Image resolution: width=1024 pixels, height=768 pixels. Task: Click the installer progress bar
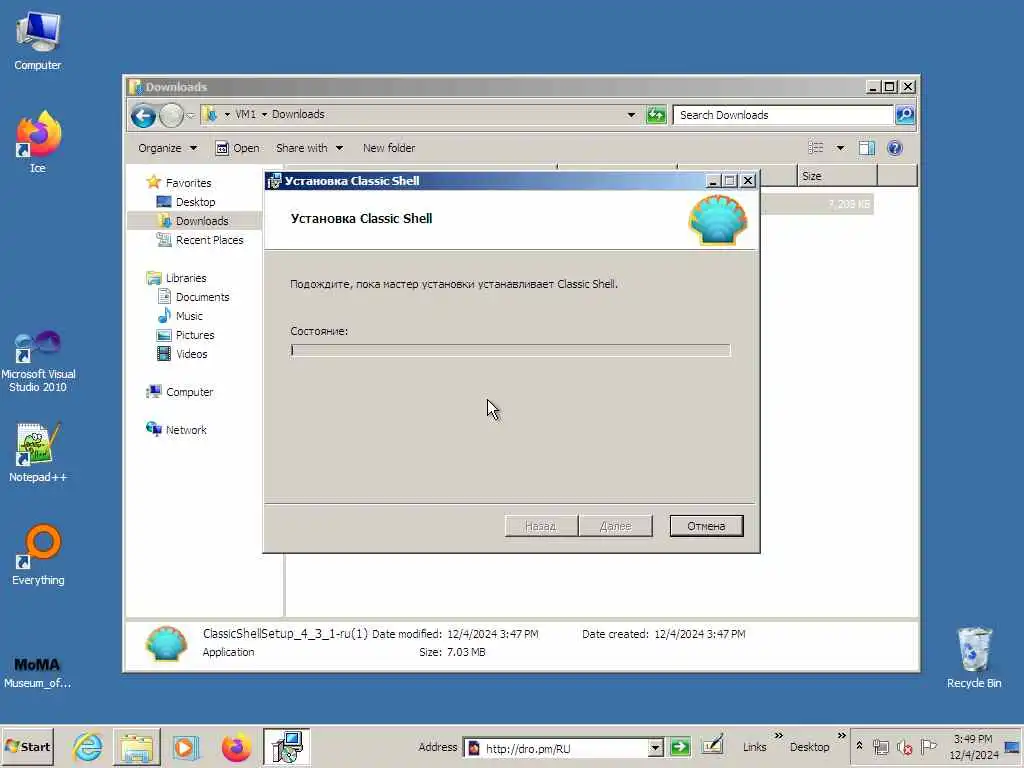[510, 351]
